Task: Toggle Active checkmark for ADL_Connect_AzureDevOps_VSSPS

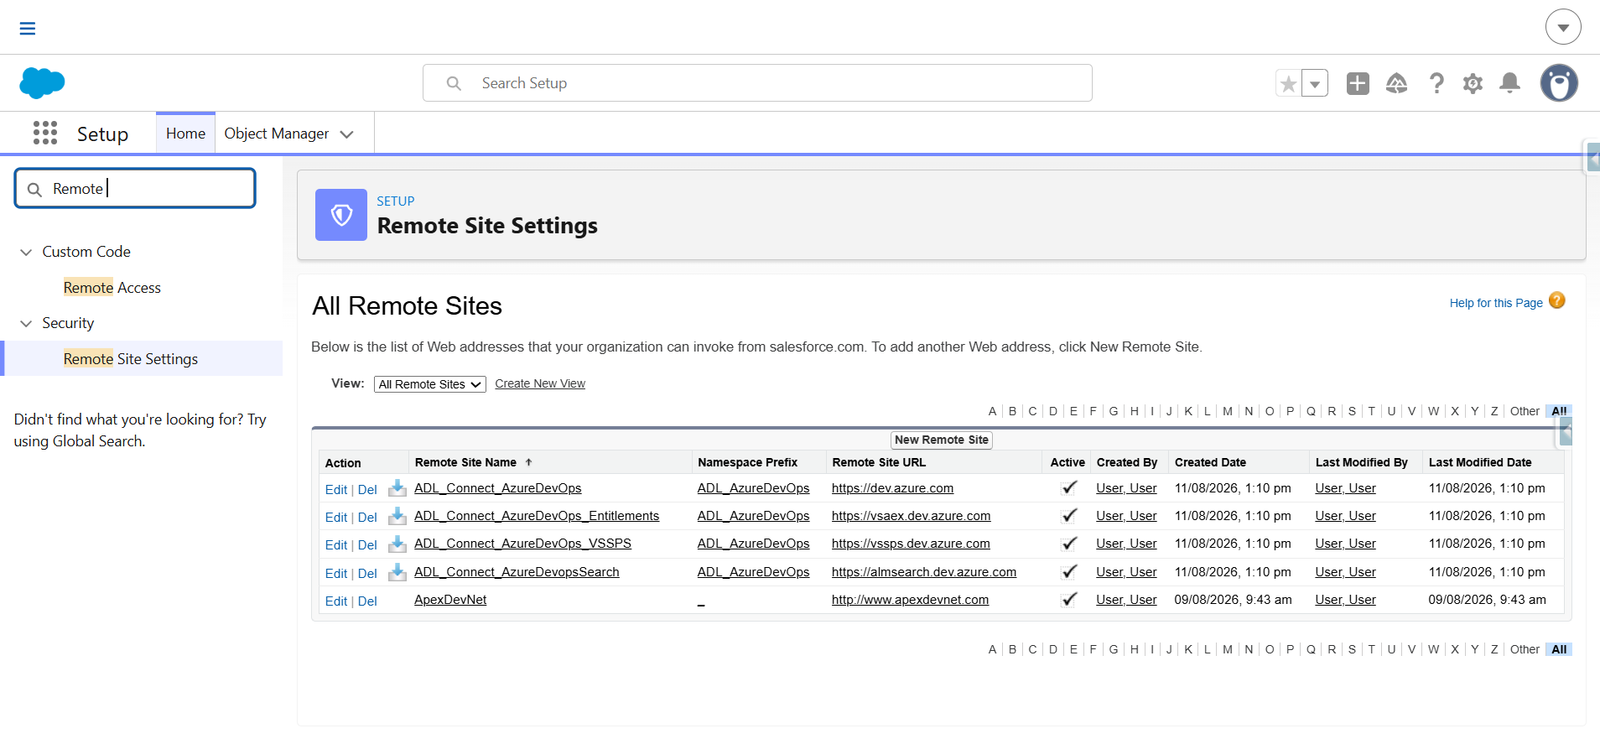Action: tap(1069, 544)
